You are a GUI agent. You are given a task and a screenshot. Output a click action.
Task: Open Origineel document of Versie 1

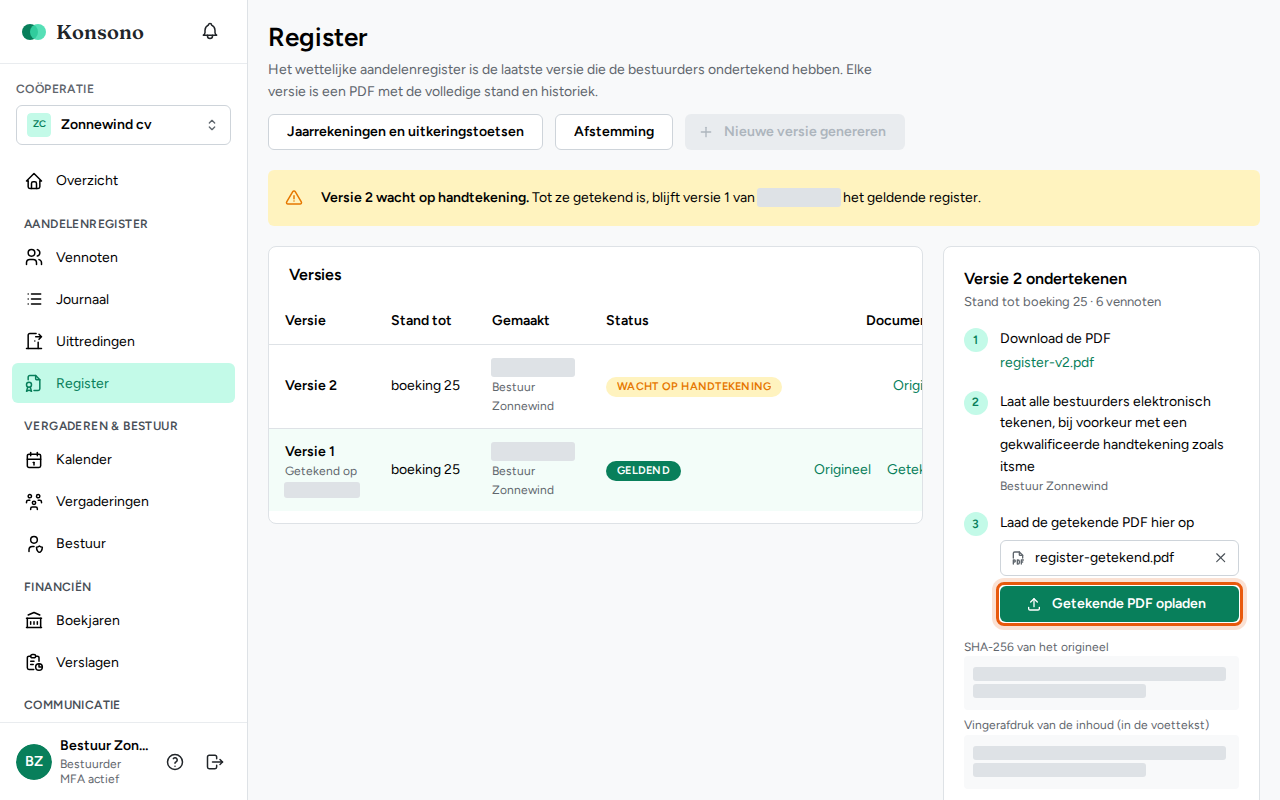842,470
